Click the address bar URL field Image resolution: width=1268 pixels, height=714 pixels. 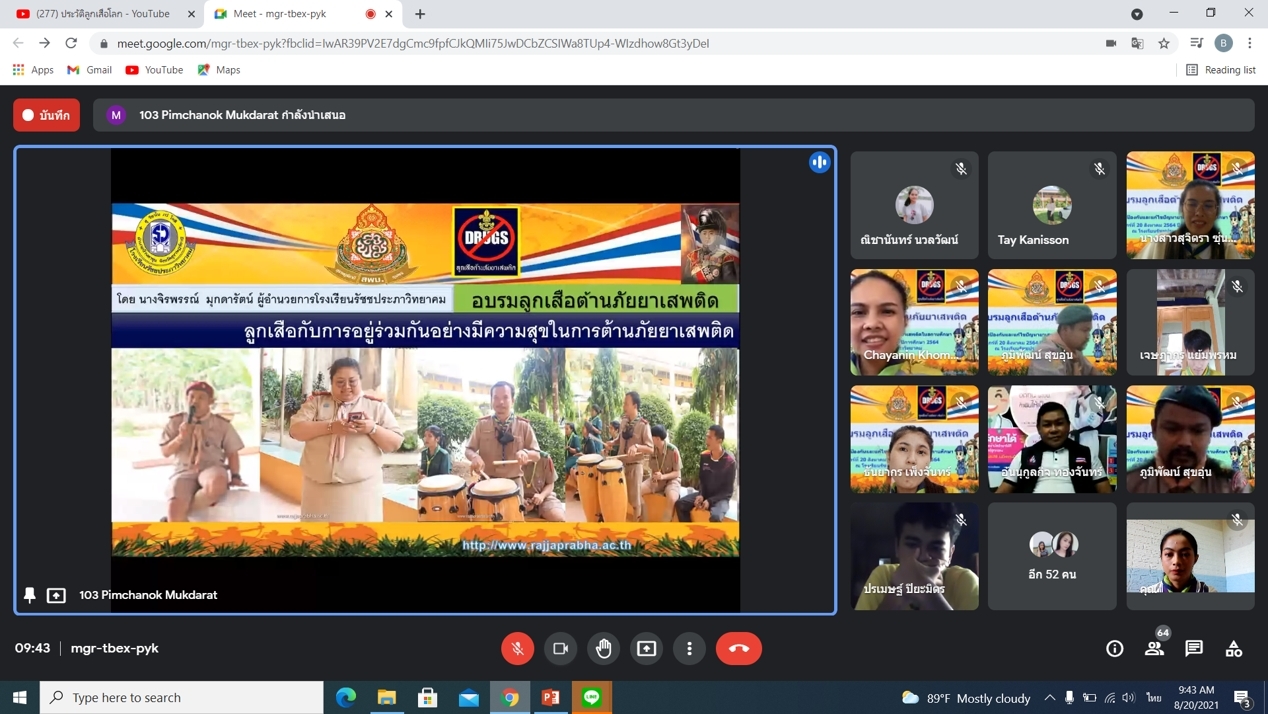[x=600, y=43]
